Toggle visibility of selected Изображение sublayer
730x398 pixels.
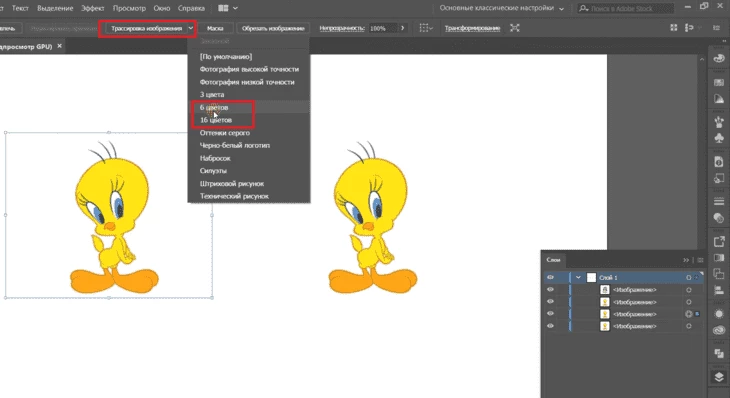pyautogui.click(x=550, y=314)
